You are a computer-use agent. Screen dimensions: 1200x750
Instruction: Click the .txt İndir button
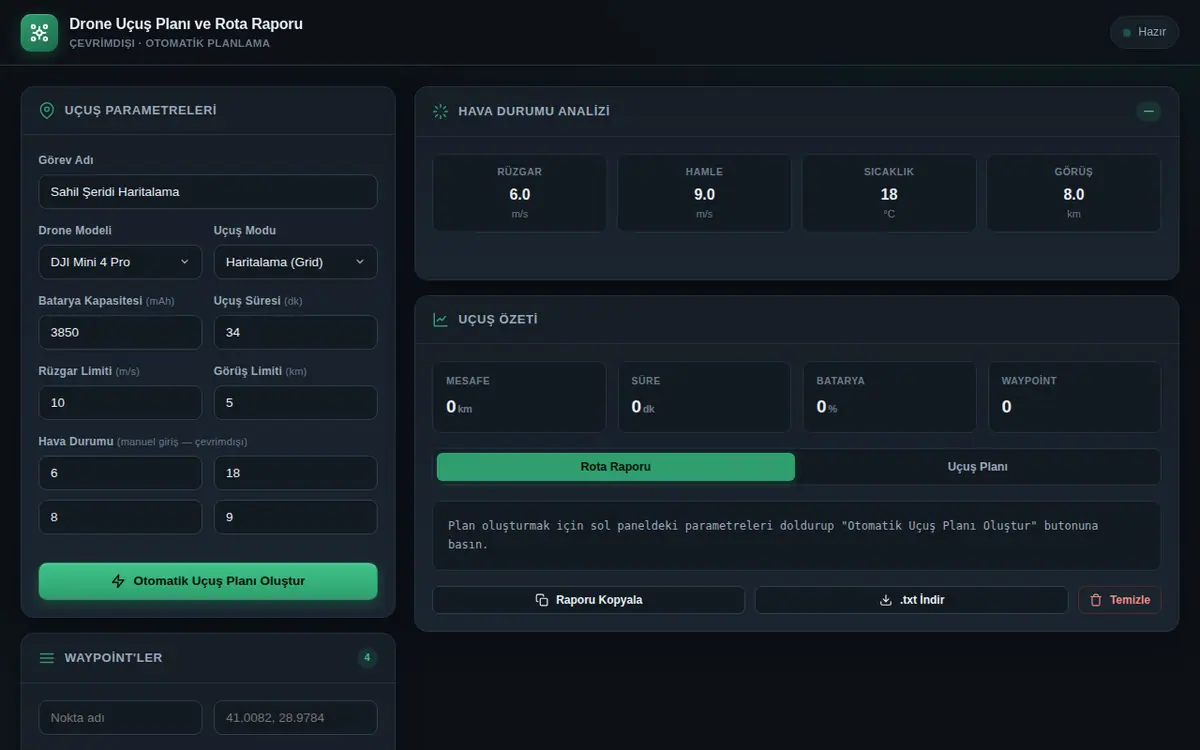911,600
